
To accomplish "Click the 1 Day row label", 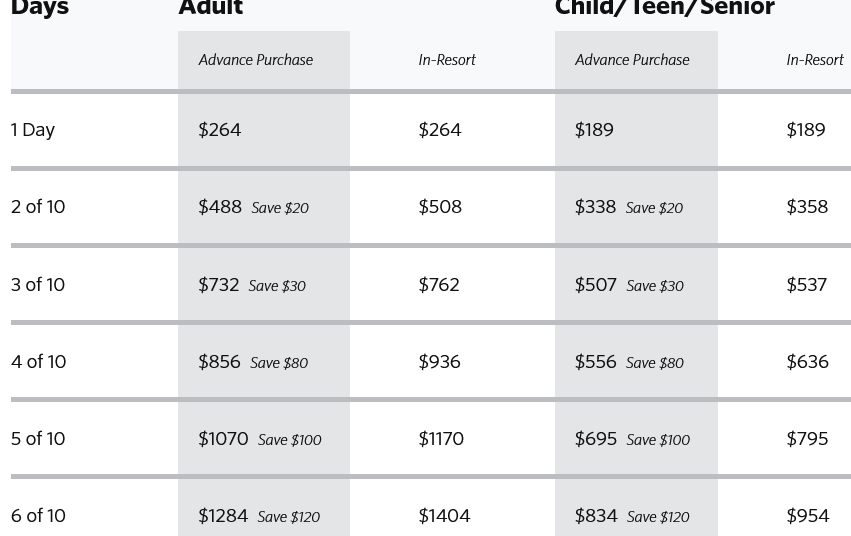I will tap(33, 130).
